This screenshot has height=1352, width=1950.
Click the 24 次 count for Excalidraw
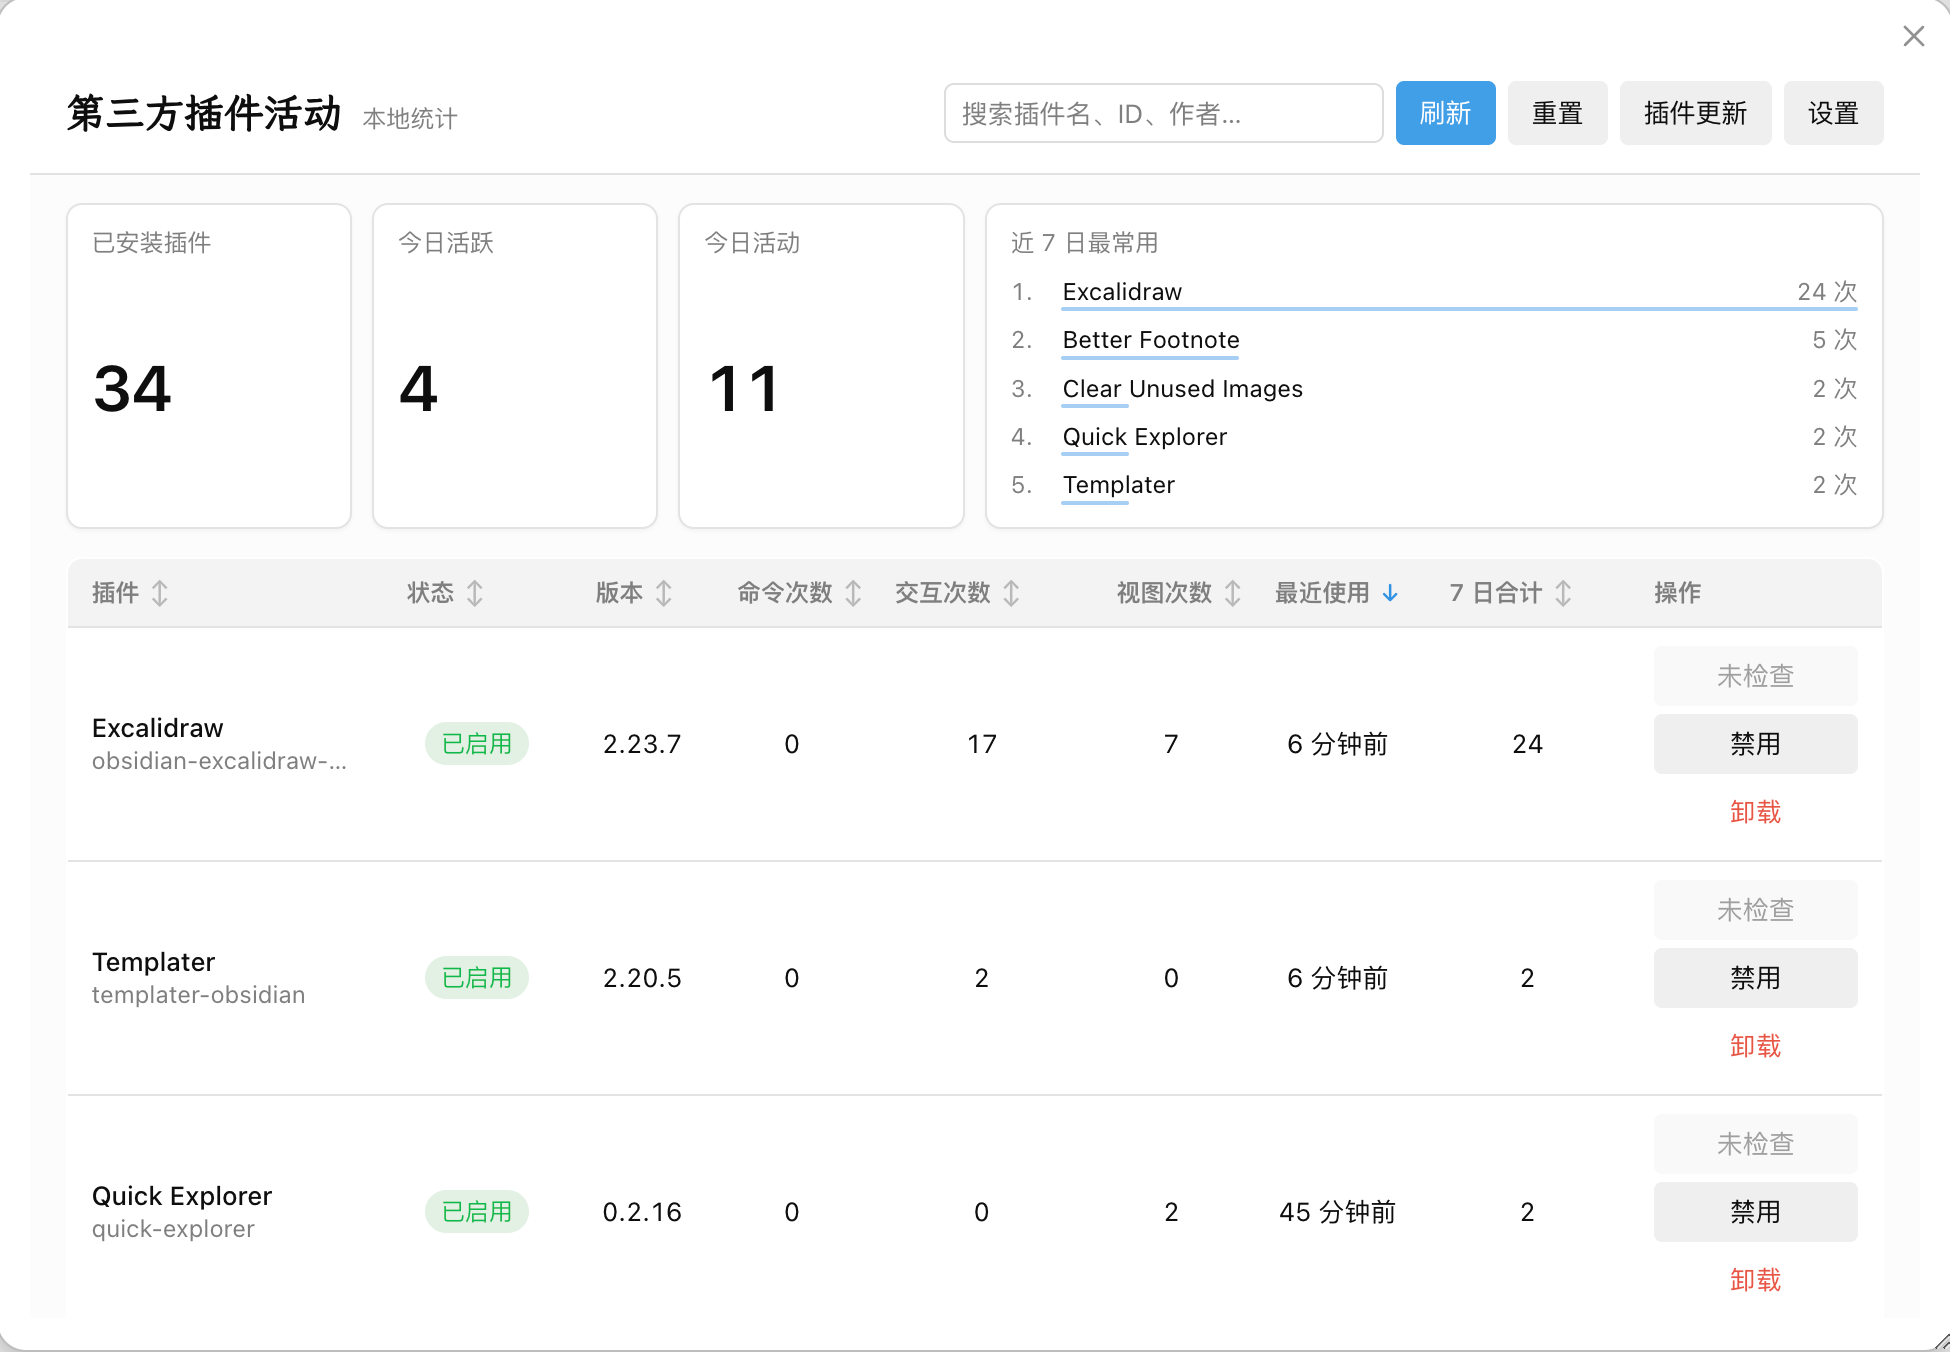click(1827, 292)
